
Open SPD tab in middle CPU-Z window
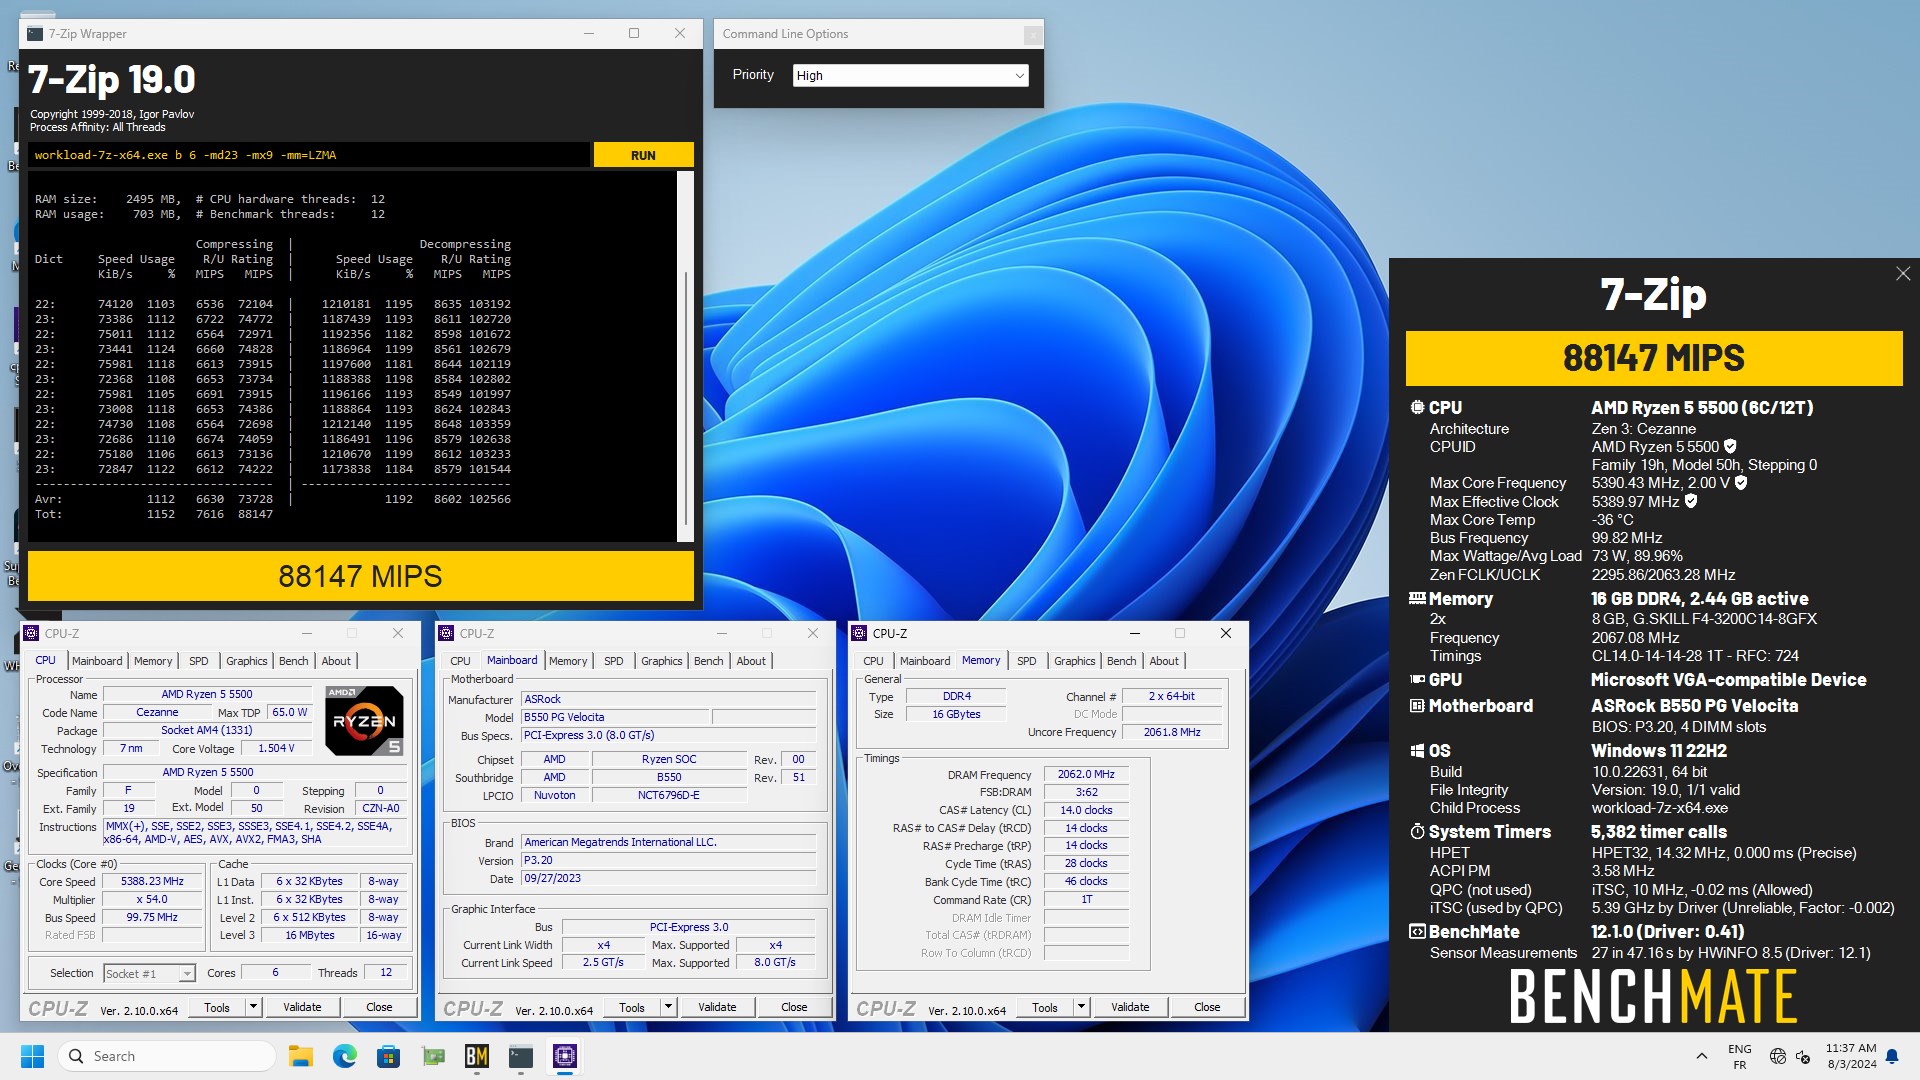click(614, 661)
